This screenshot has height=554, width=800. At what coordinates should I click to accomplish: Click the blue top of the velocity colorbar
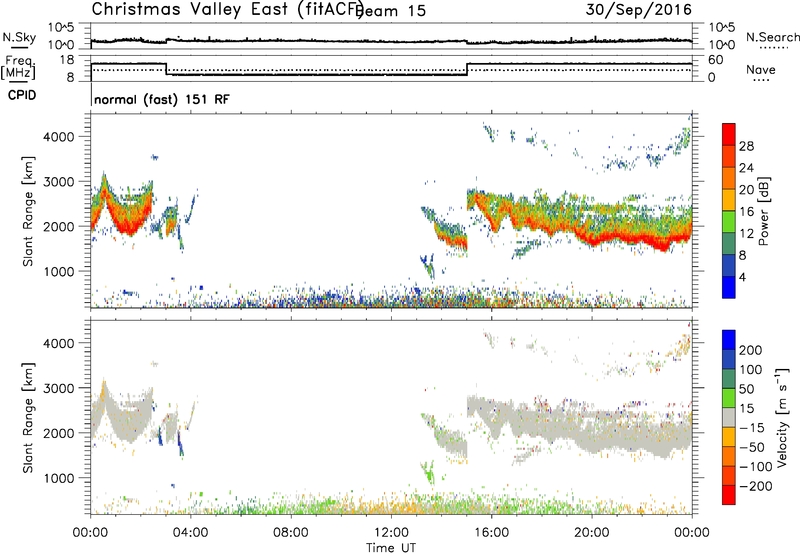pos(729,340)
